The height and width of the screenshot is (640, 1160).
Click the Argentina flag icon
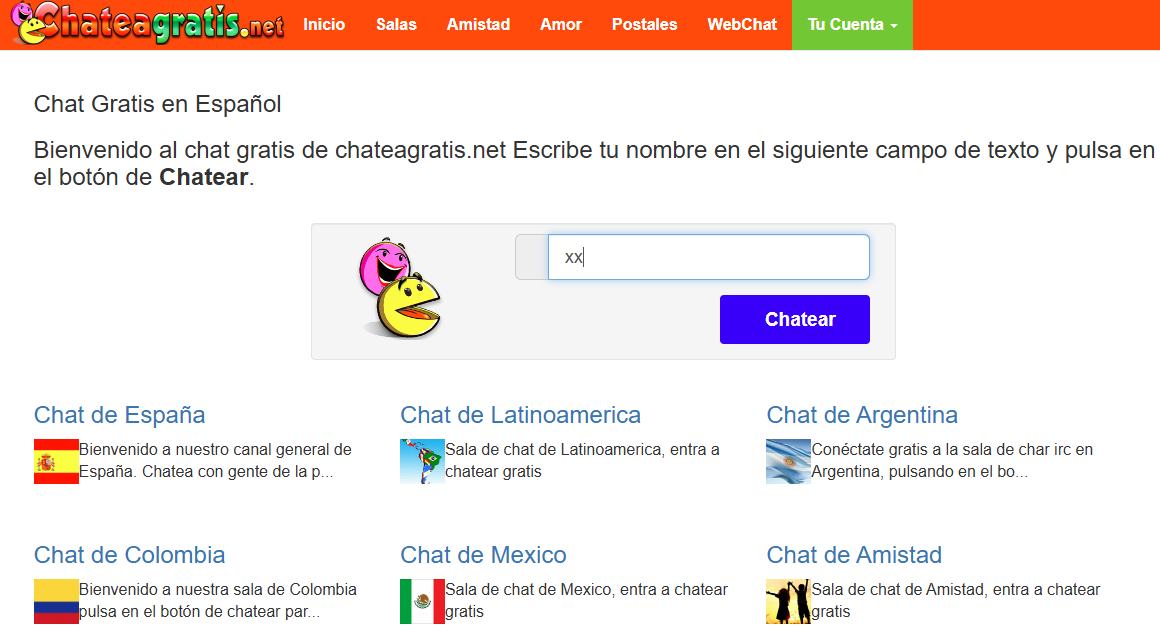pyautogui.click(x=789, y=462)
